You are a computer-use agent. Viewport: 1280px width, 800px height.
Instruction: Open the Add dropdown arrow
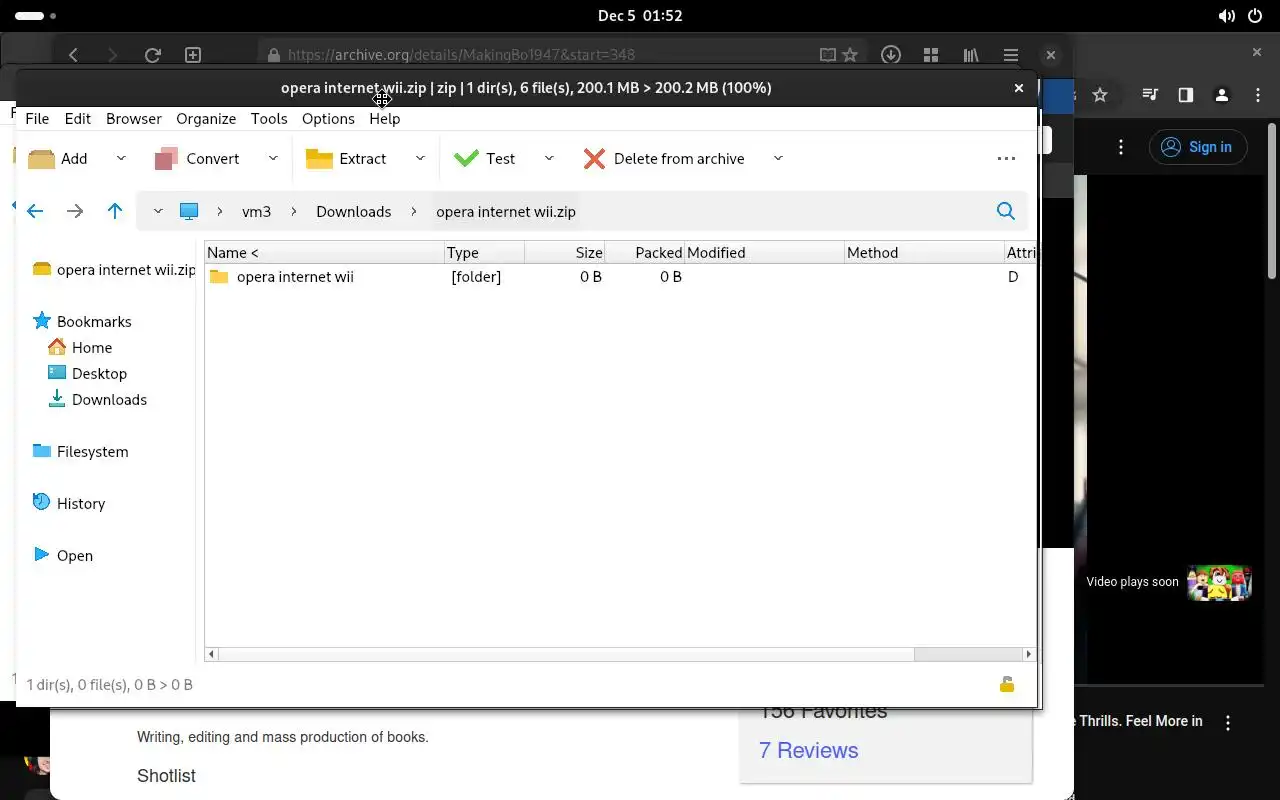(121, 158)
